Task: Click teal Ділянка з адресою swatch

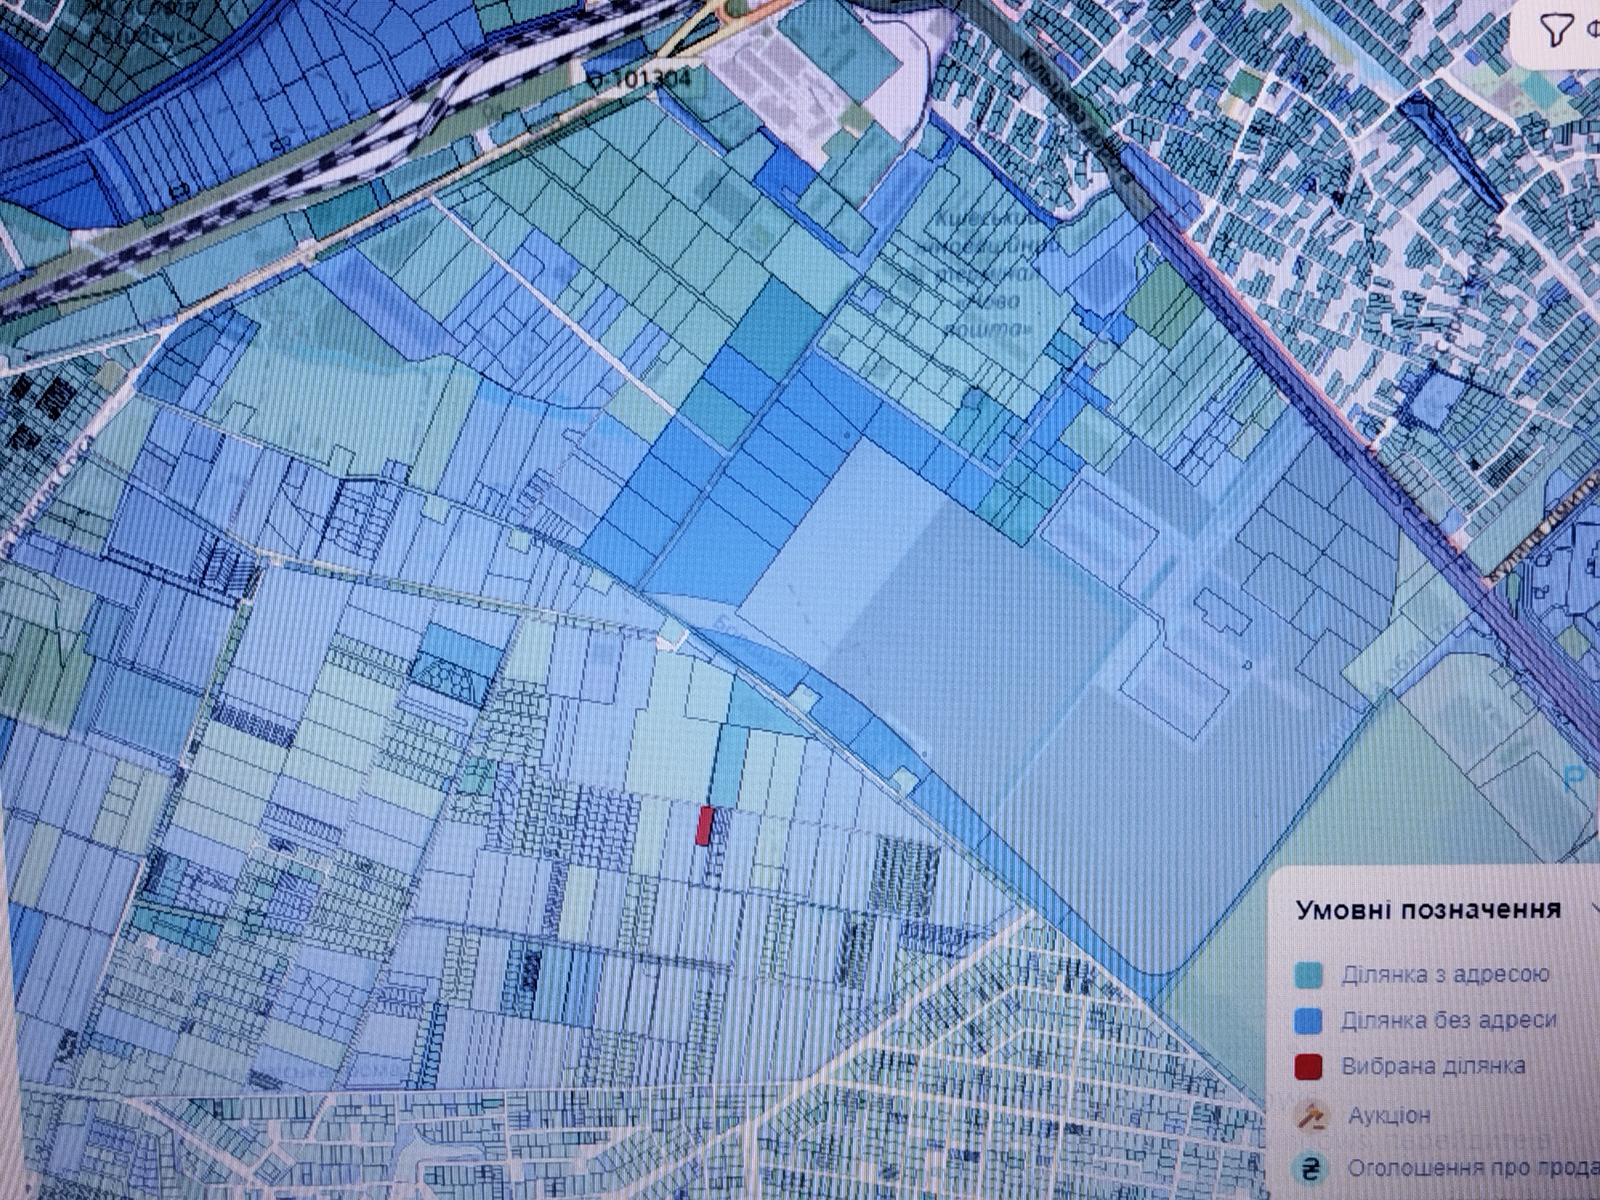Action: (x=1308, y=975)
